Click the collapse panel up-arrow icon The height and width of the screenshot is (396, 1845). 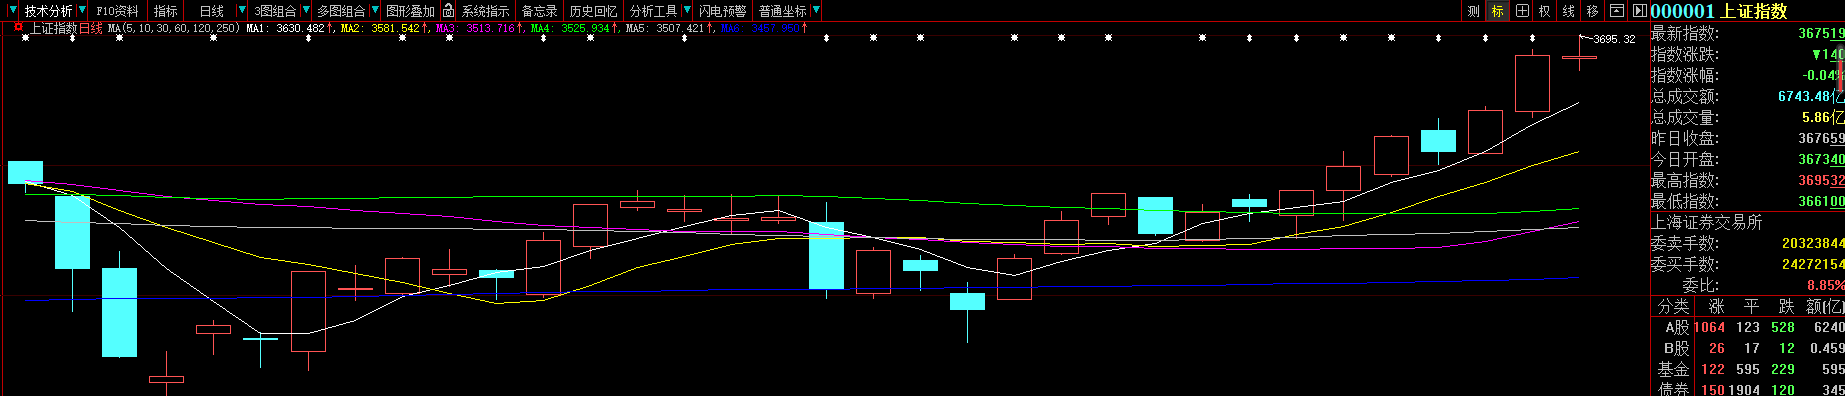tap(1617, 11)
